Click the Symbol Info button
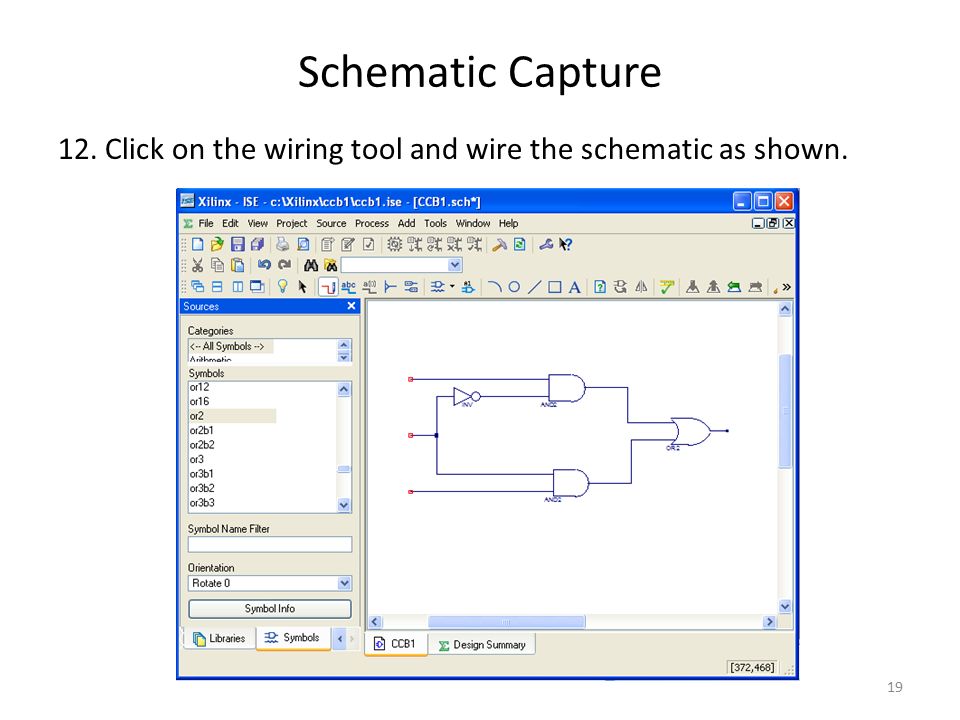 click(270, 609)
